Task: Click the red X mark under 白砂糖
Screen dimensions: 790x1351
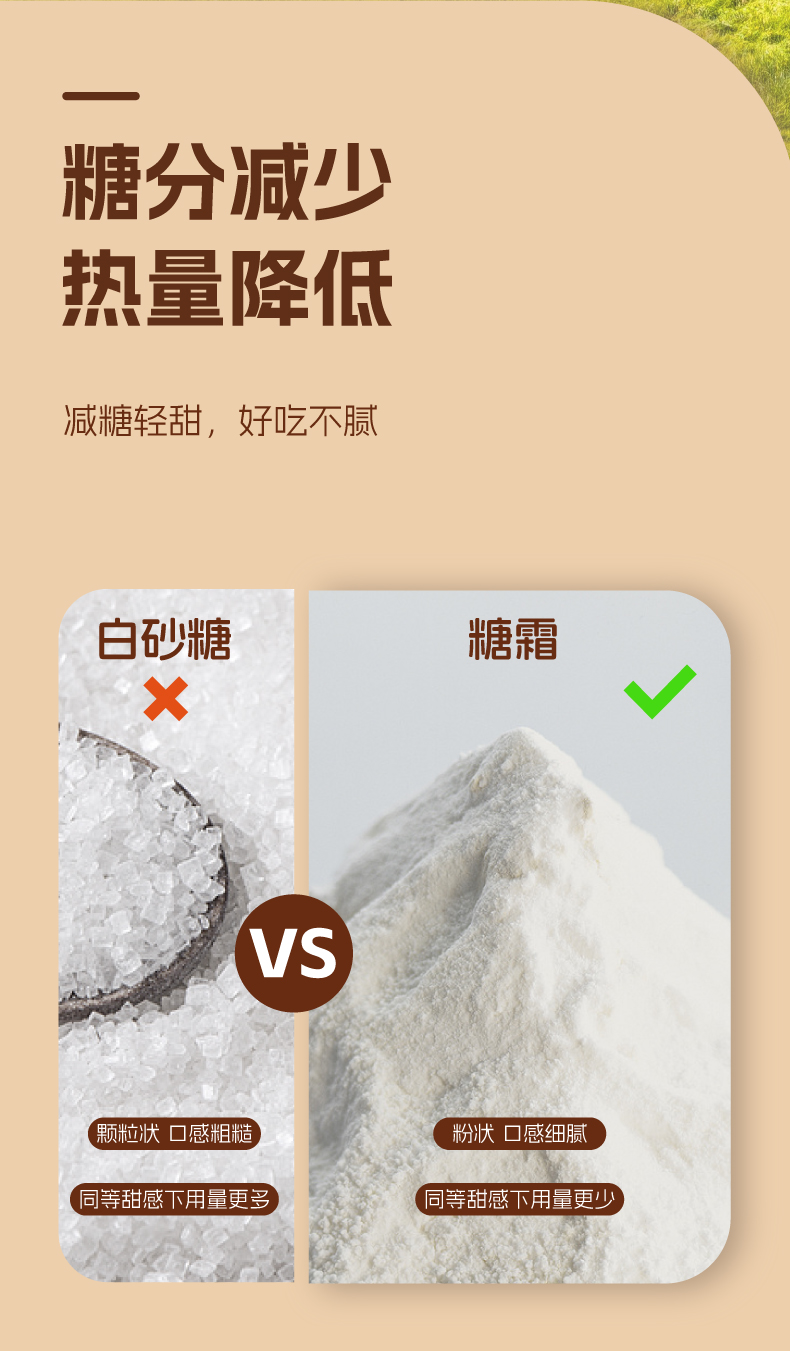Action: coord(166,698)
